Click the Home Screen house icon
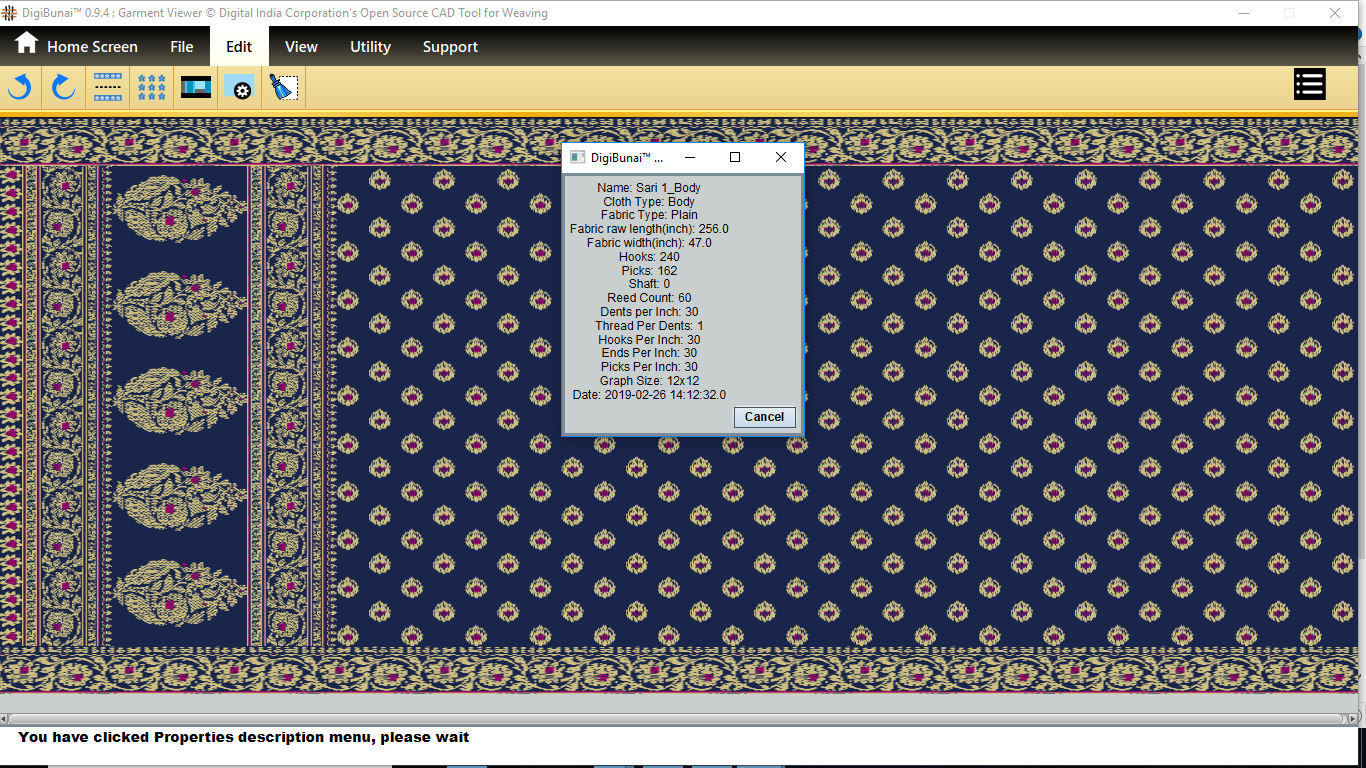1366x768 pixels. click(x=26, y=44)
